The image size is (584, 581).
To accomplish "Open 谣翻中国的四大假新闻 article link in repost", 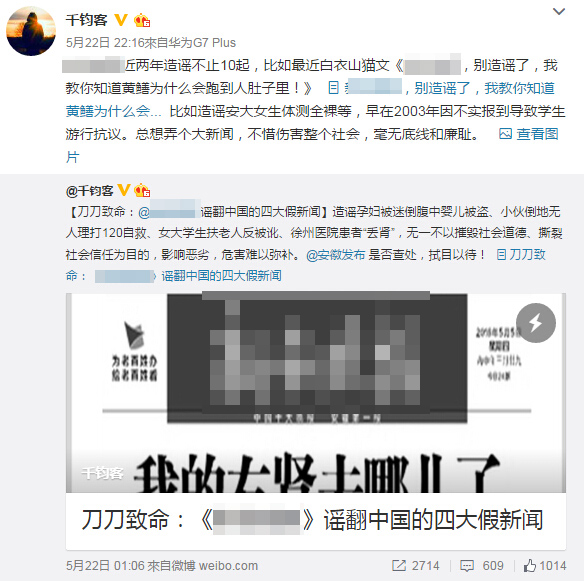I will tap(221, 276).
